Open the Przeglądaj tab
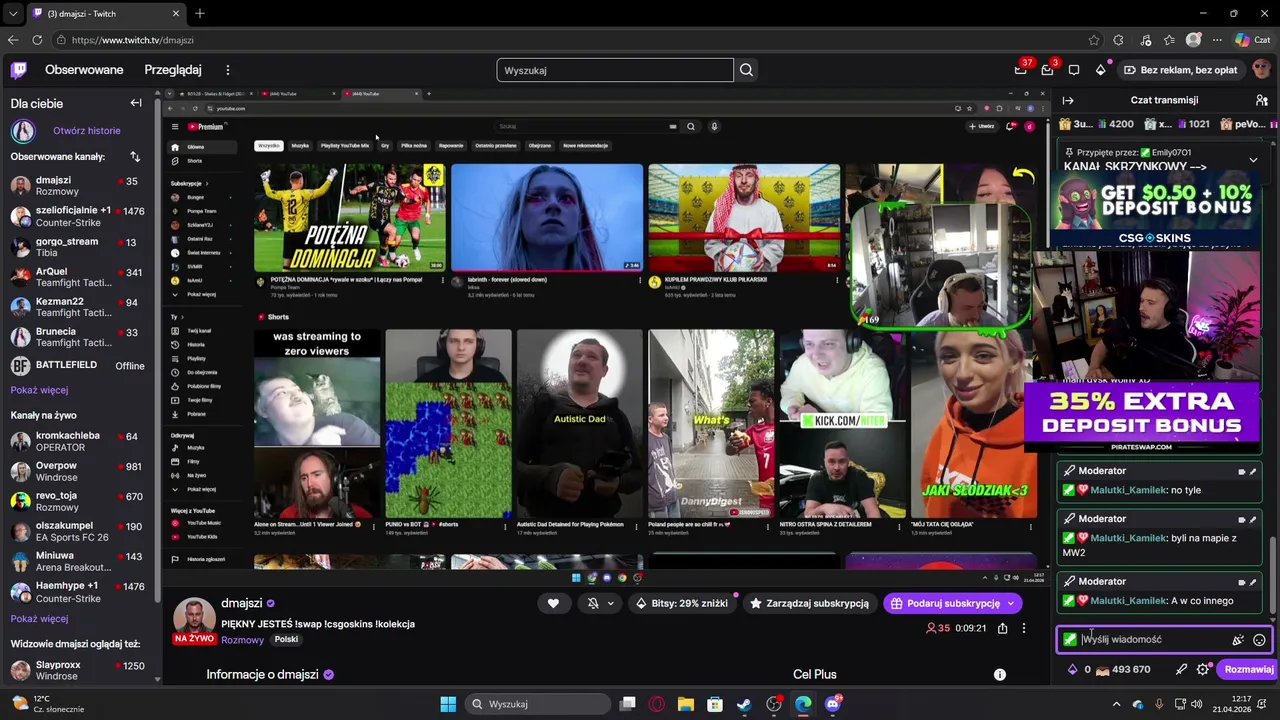 tap(173, 70)
